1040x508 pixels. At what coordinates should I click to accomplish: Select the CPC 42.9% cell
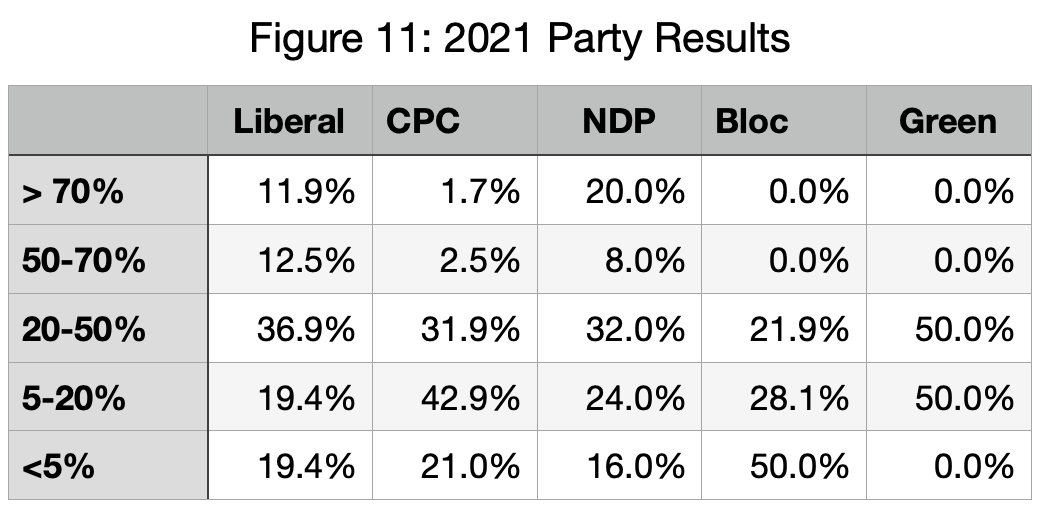tap(471, 397)
